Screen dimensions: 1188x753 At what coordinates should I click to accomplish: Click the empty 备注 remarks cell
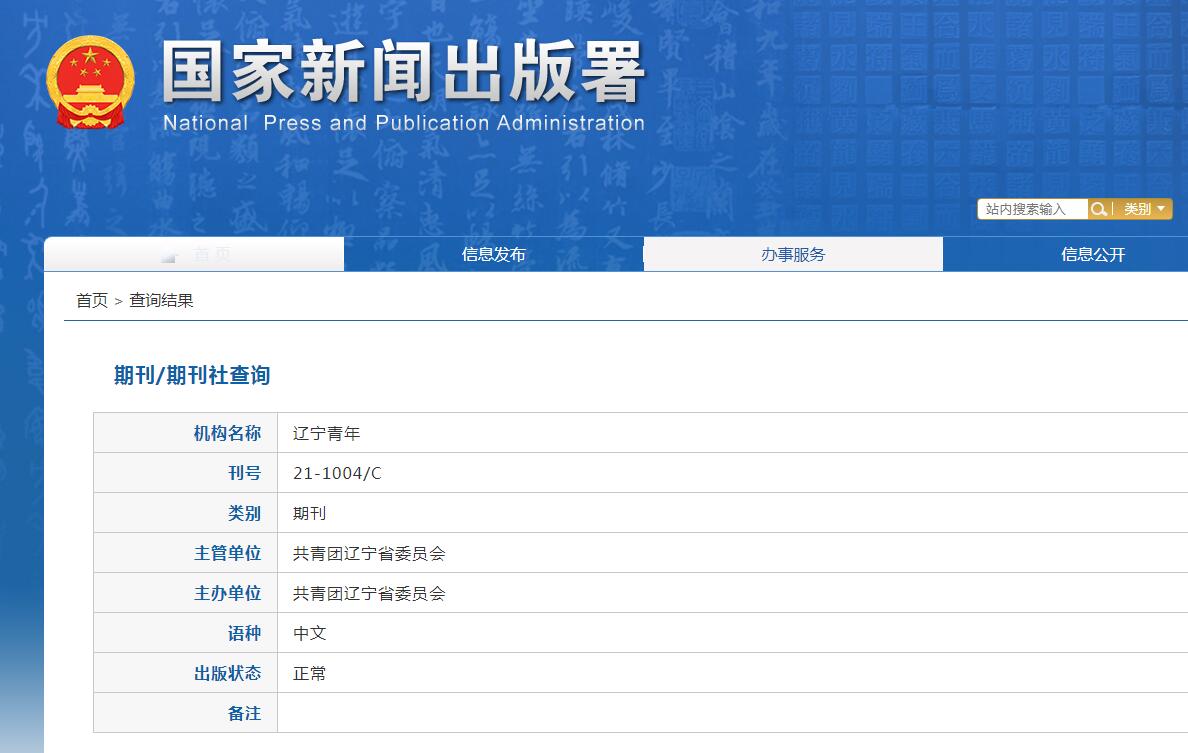[600, 713]
